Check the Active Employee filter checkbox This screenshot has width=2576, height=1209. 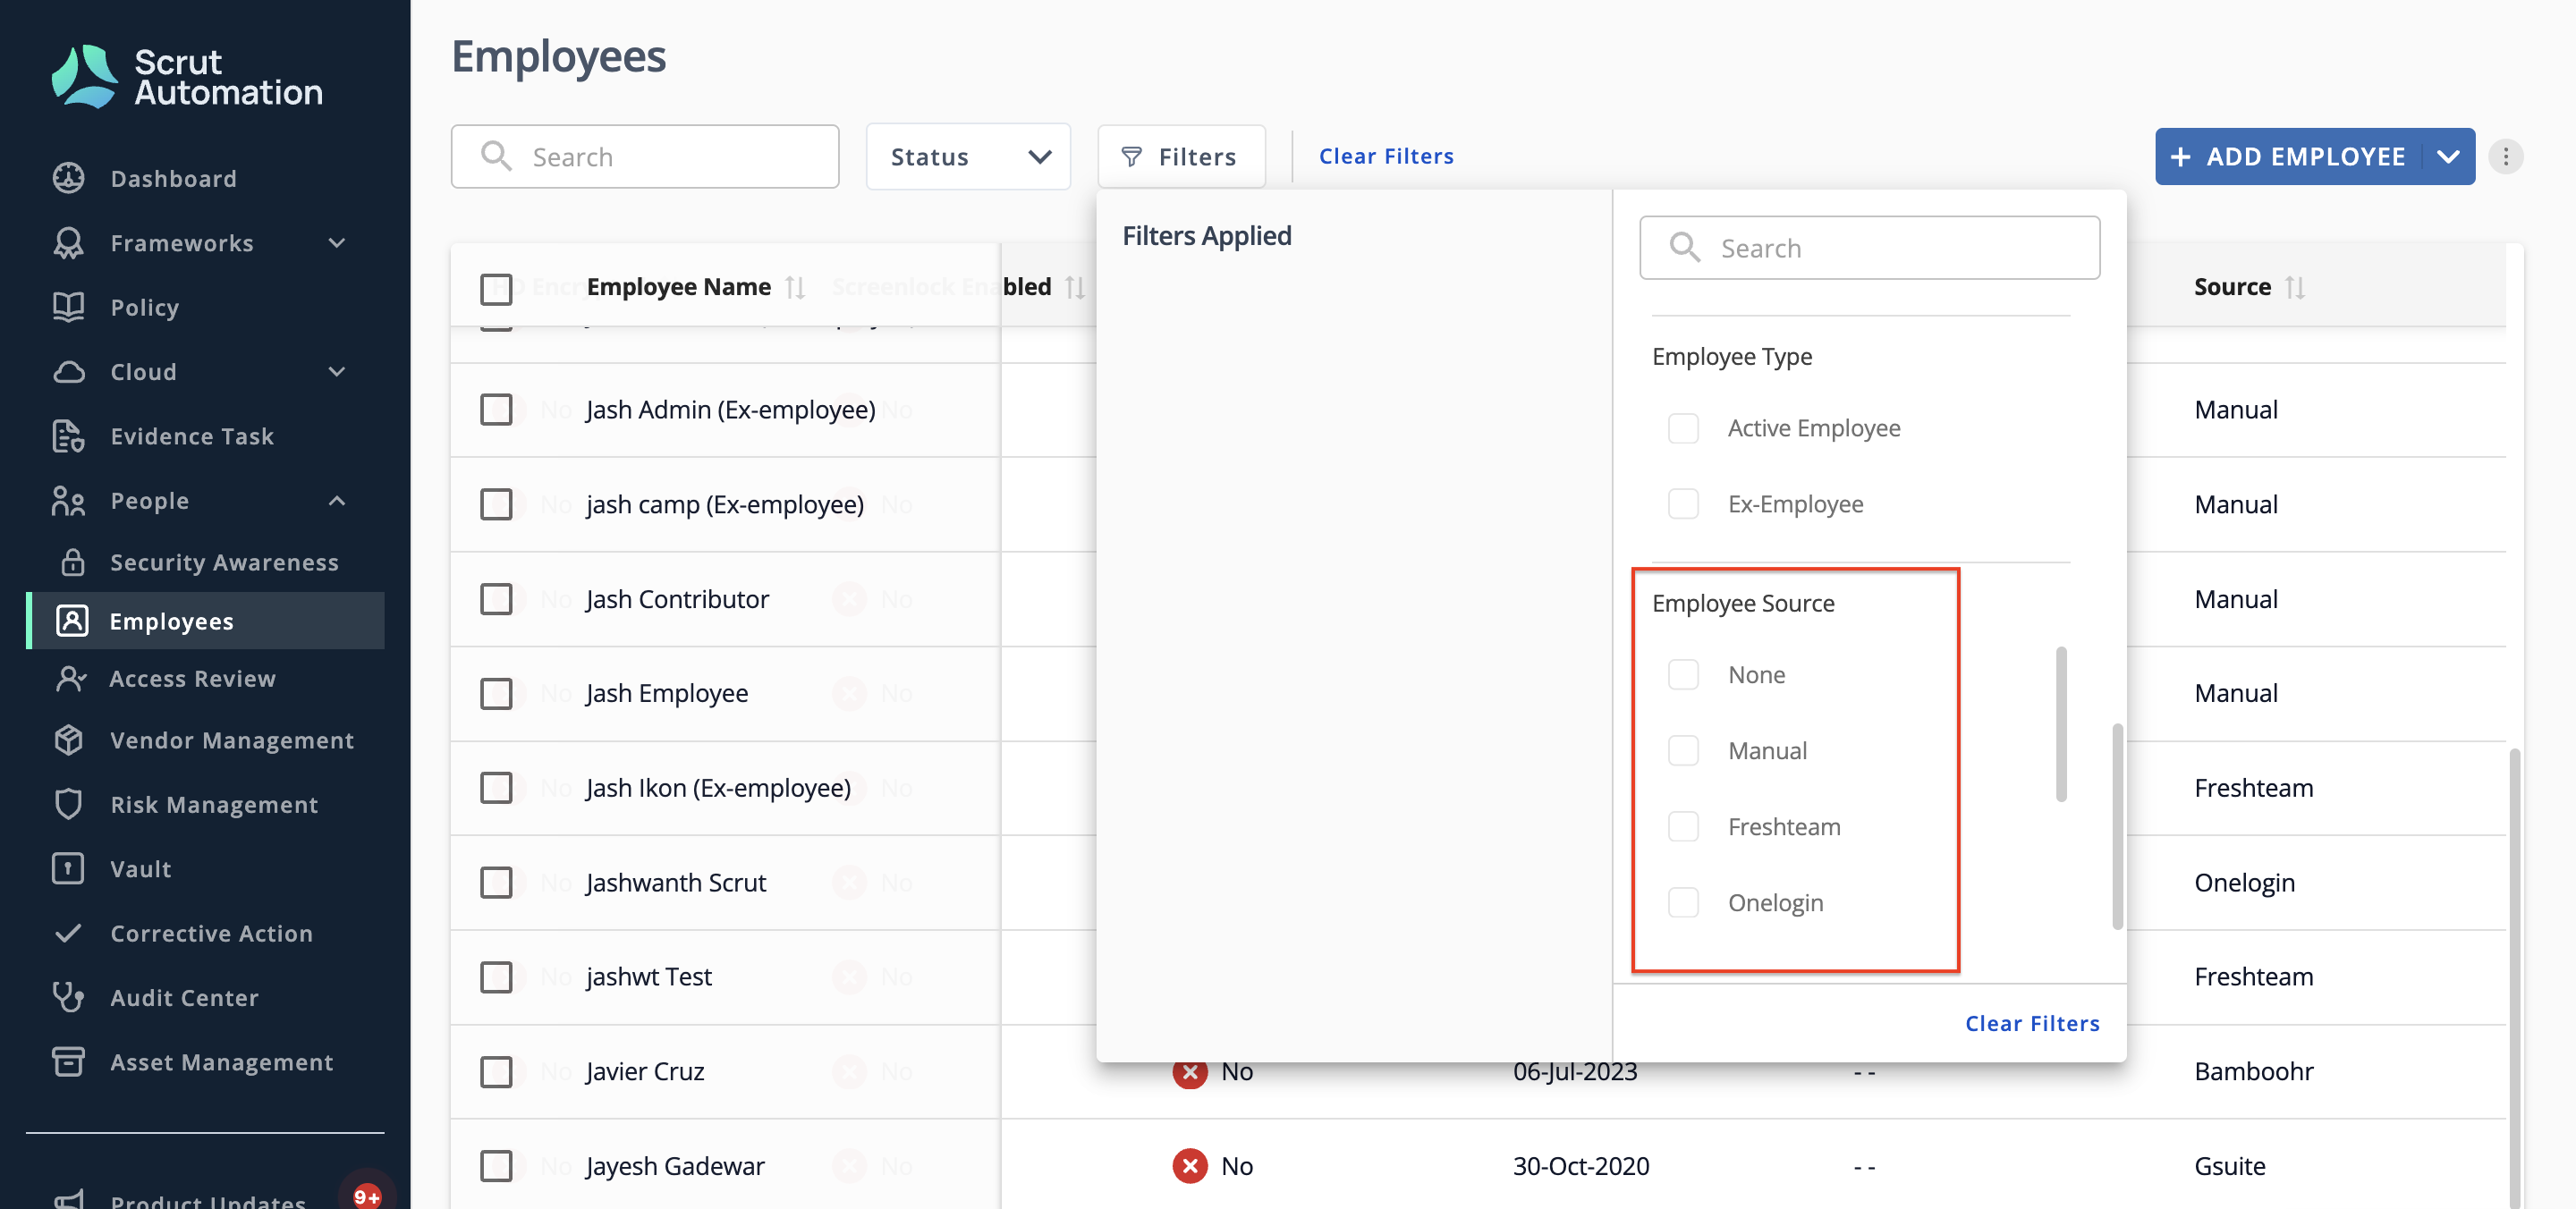[x=1683, y=428]
